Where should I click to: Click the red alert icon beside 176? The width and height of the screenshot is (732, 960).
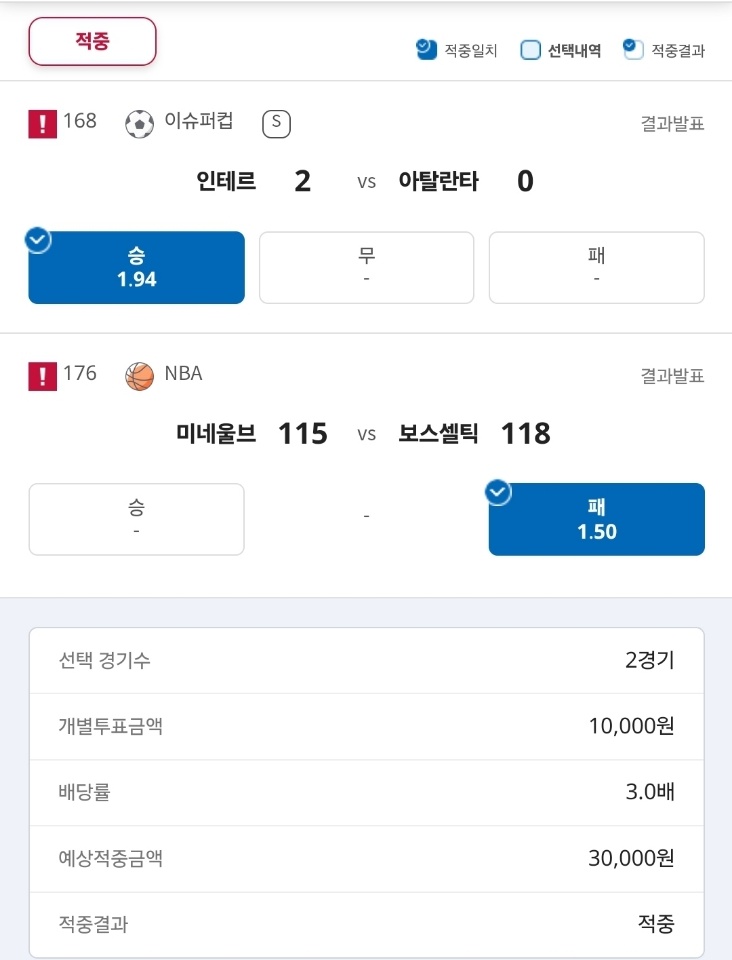click(42, 376)
